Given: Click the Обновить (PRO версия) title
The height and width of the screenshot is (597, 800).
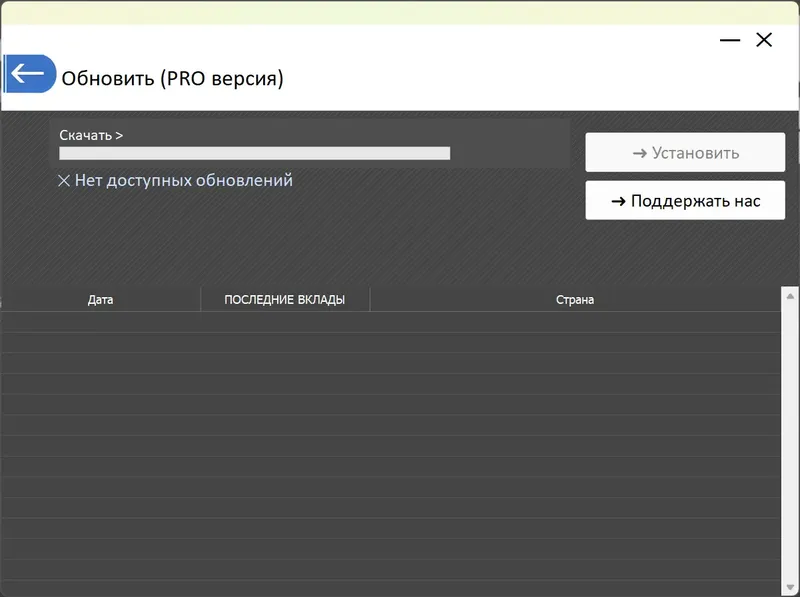Looking at the screenshot, I should tap(172, 77).
